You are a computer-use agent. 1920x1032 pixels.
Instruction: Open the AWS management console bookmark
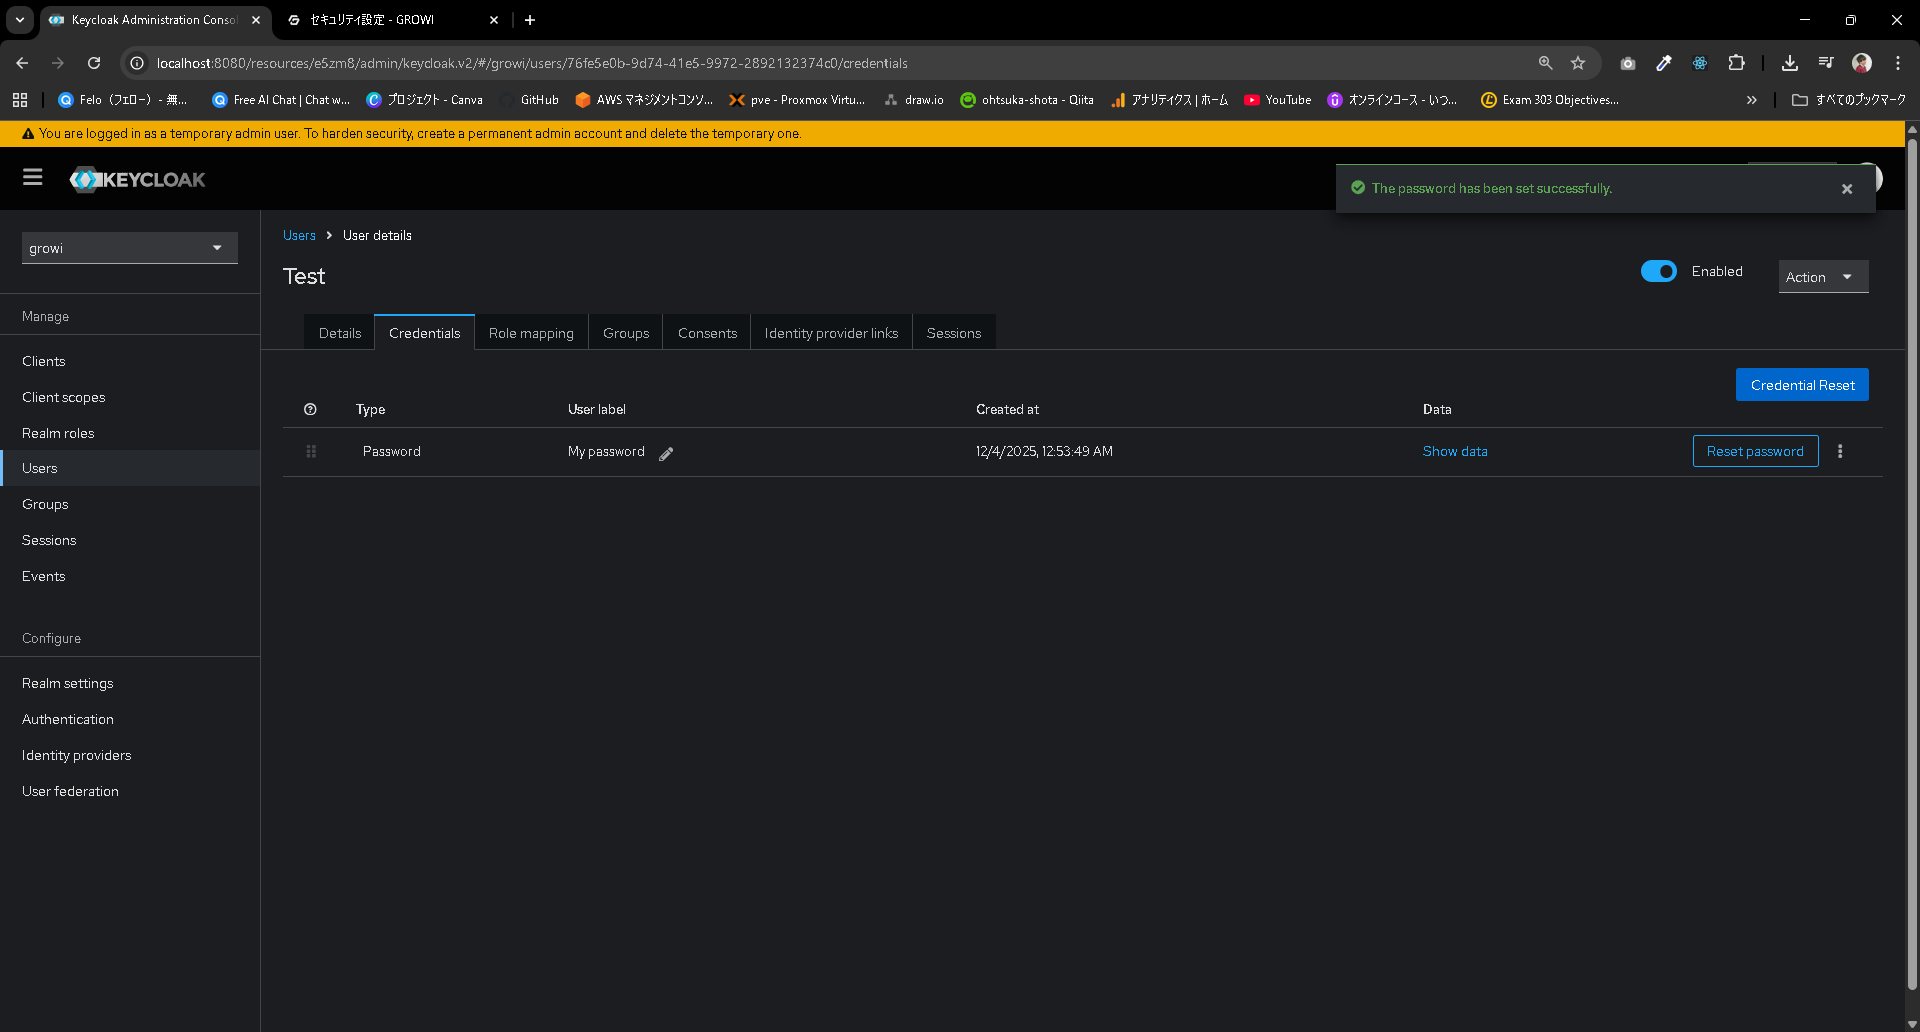(644, 100)
